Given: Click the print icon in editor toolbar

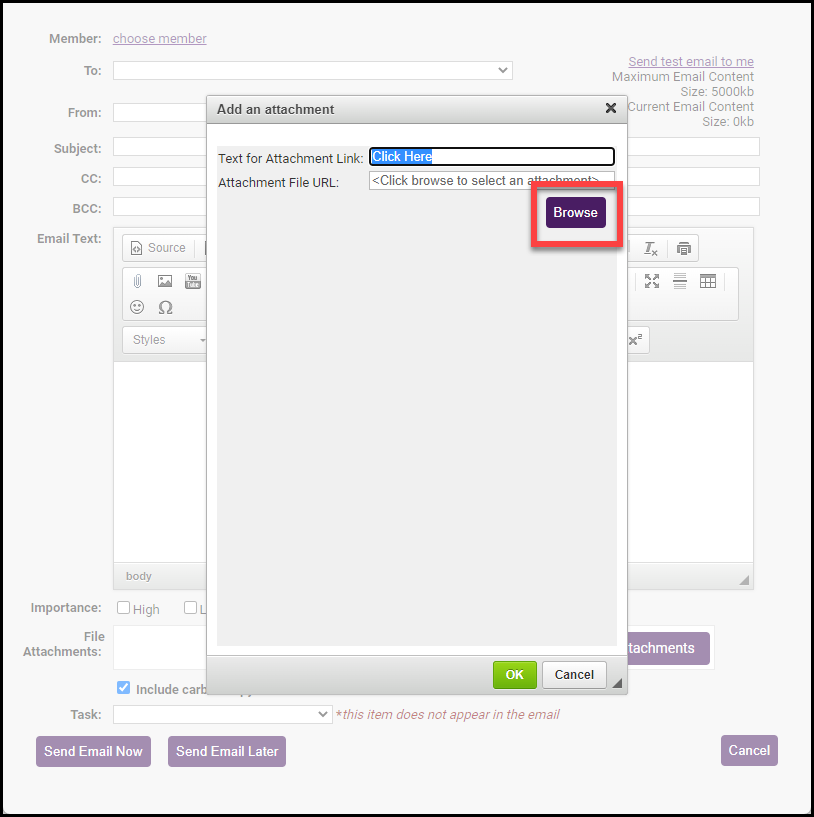Looking at the screenshot, I should (x=683, y=249).
